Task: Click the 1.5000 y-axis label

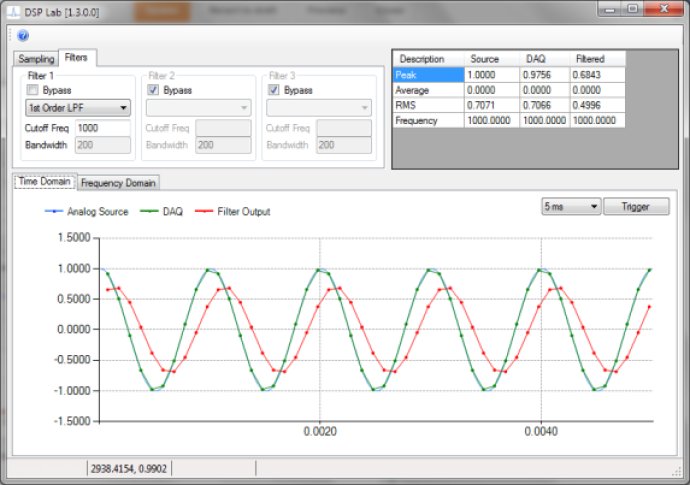Action: coord(74,238)
